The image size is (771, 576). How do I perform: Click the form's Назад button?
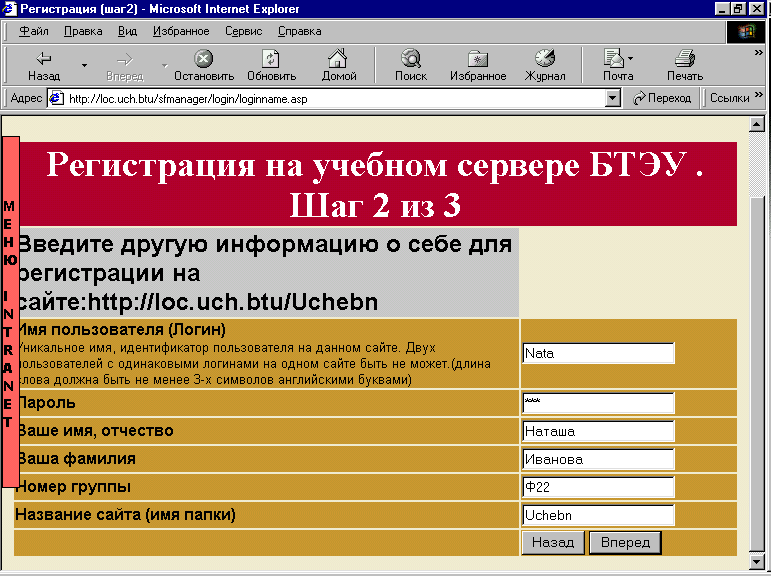pyautogui.click(x=553, y=543)
